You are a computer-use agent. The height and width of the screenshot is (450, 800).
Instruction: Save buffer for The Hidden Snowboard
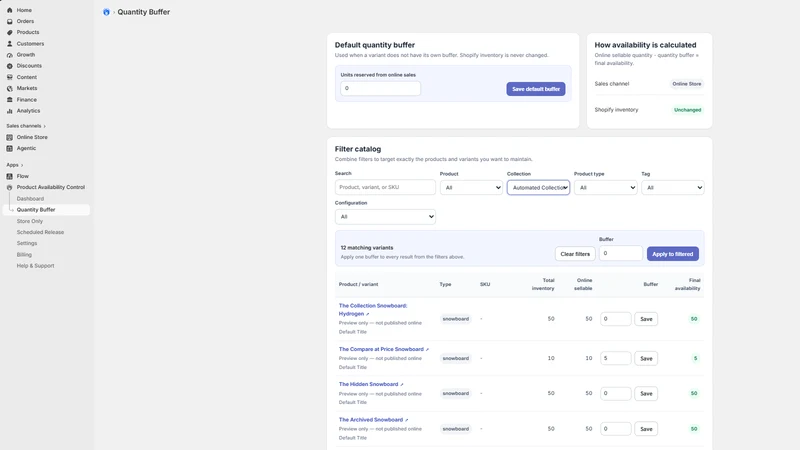click(646, 393)
